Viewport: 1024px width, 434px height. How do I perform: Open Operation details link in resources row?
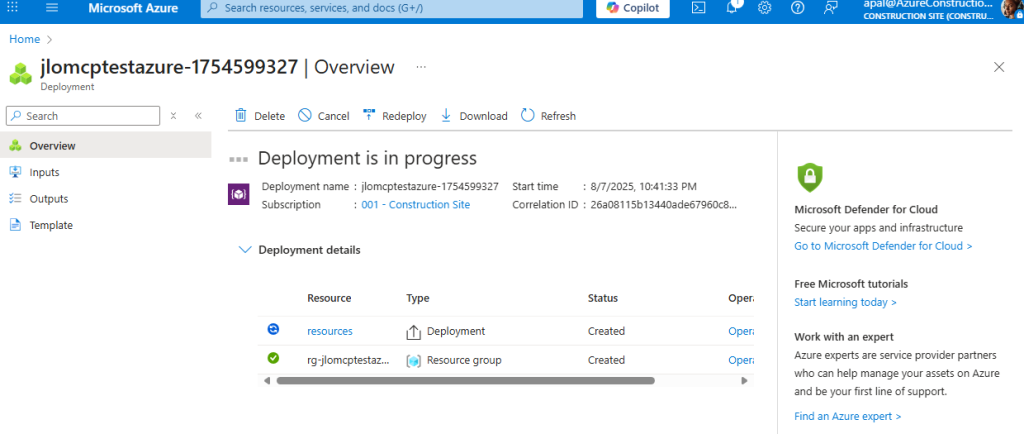[741, 331]
